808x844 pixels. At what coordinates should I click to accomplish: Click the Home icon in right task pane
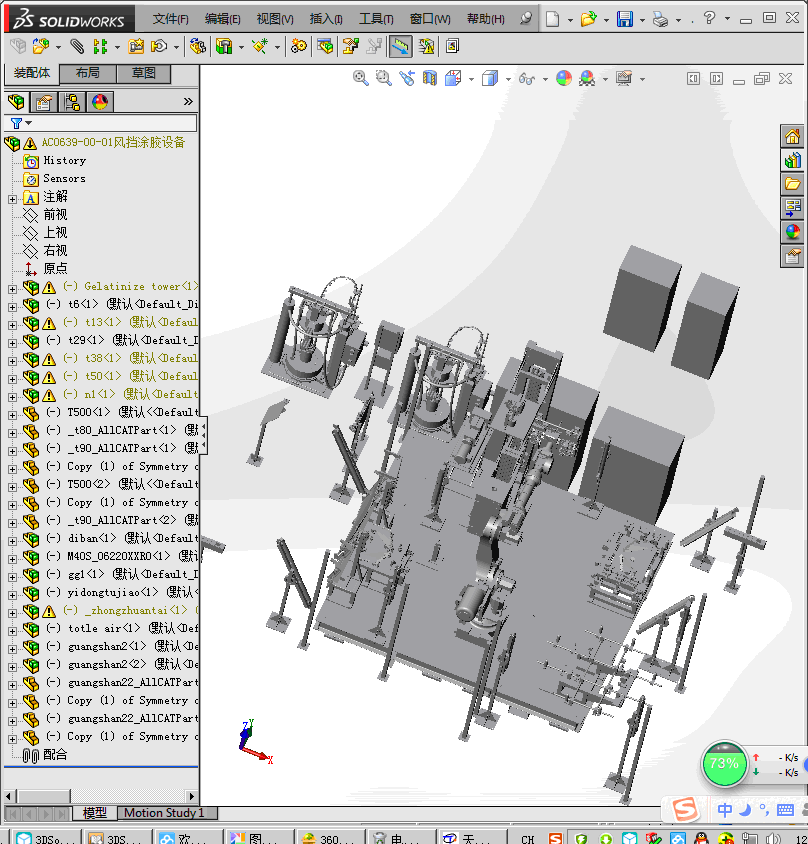click(792, 137)
